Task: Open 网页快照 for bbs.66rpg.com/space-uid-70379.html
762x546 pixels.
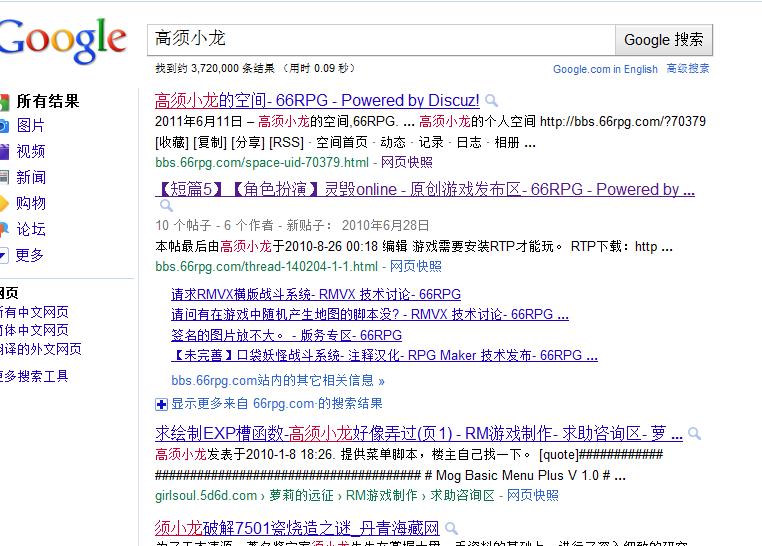Action: (x=407, y=162)
